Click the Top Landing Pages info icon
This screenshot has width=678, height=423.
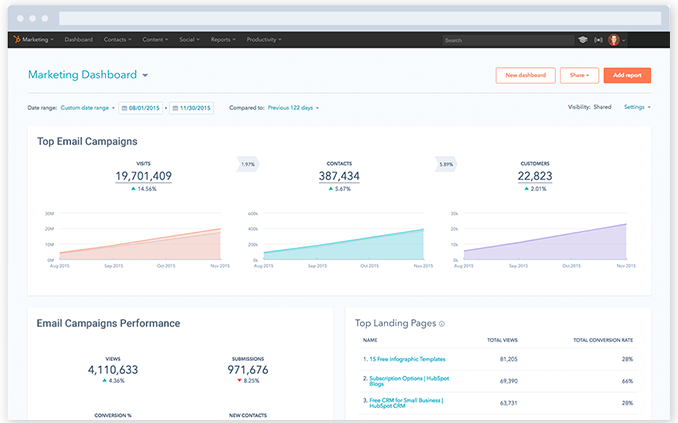pyautogui.click(x=441, y=324)
